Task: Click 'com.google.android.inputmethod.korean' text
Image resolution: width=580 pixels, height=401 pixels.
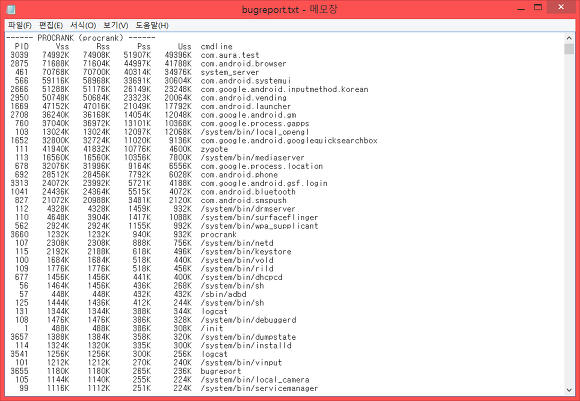Action: [x=284, y=89]
